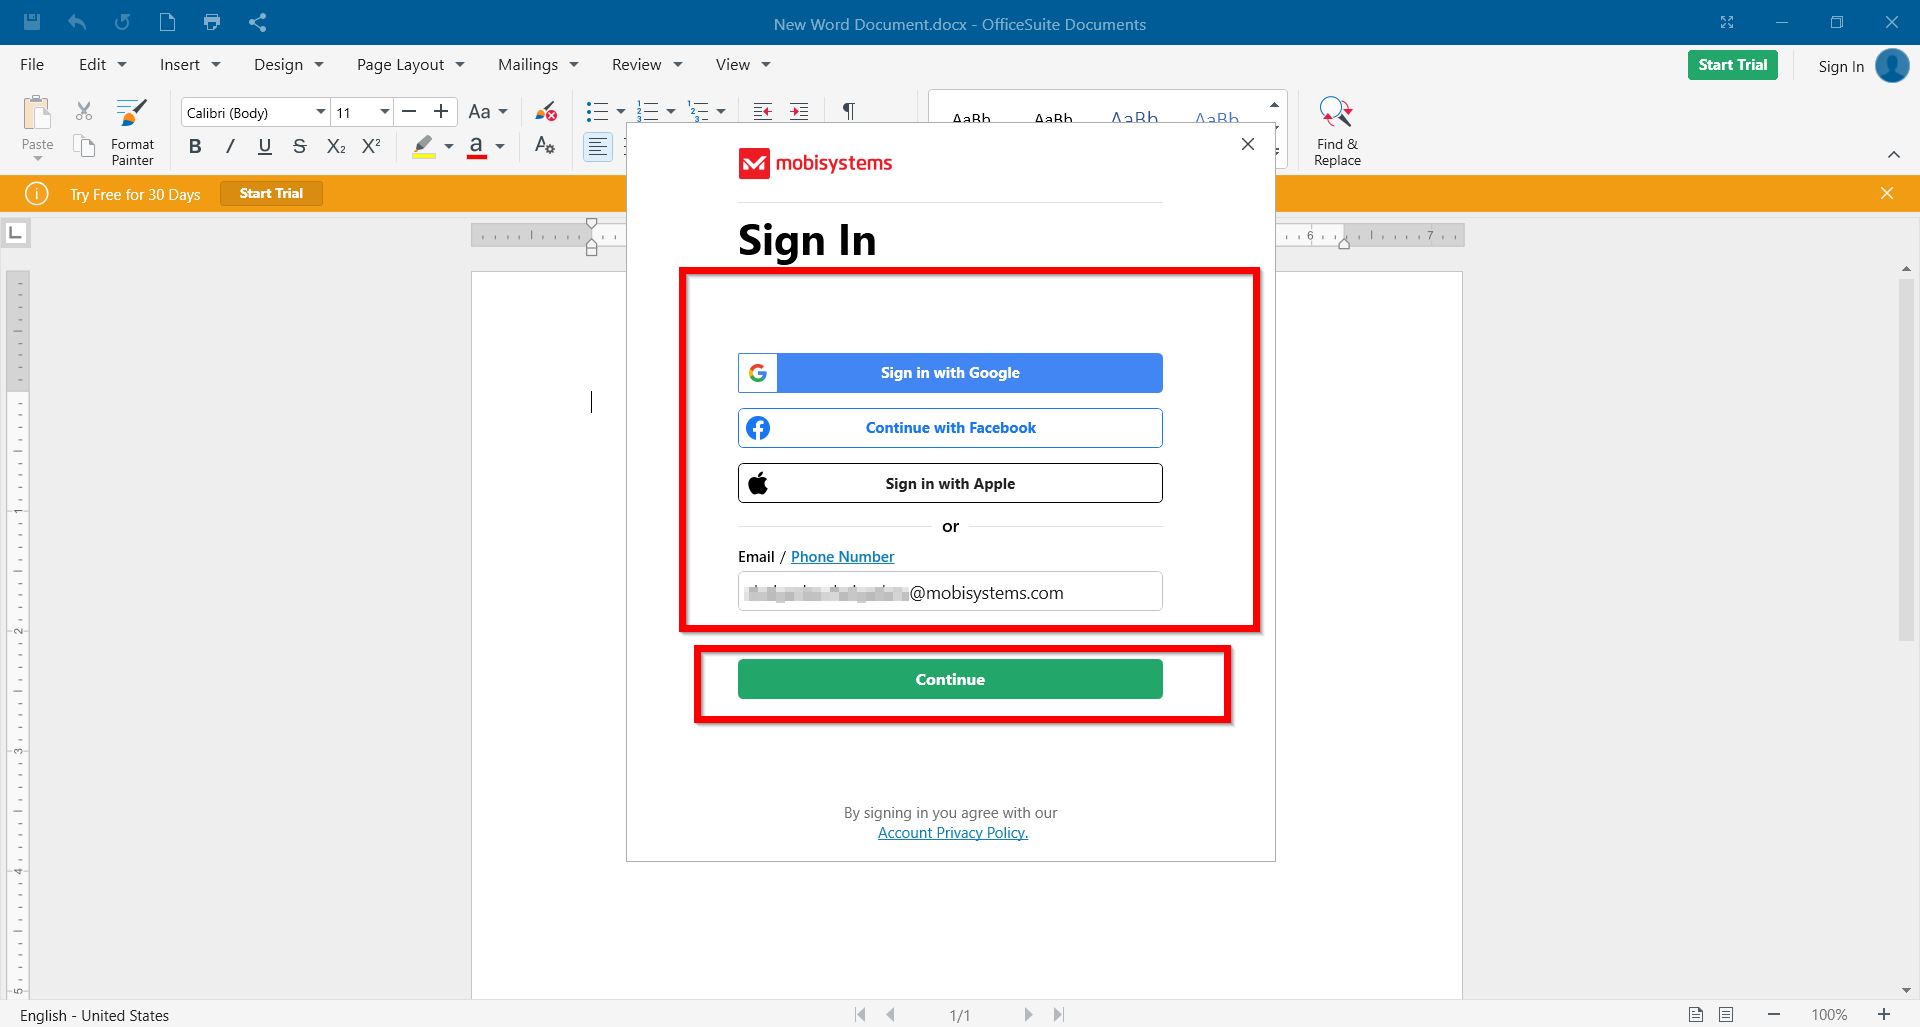Open font settings icon with gear
Viewport: 1920px width, 1027px height.
[545, 147]
